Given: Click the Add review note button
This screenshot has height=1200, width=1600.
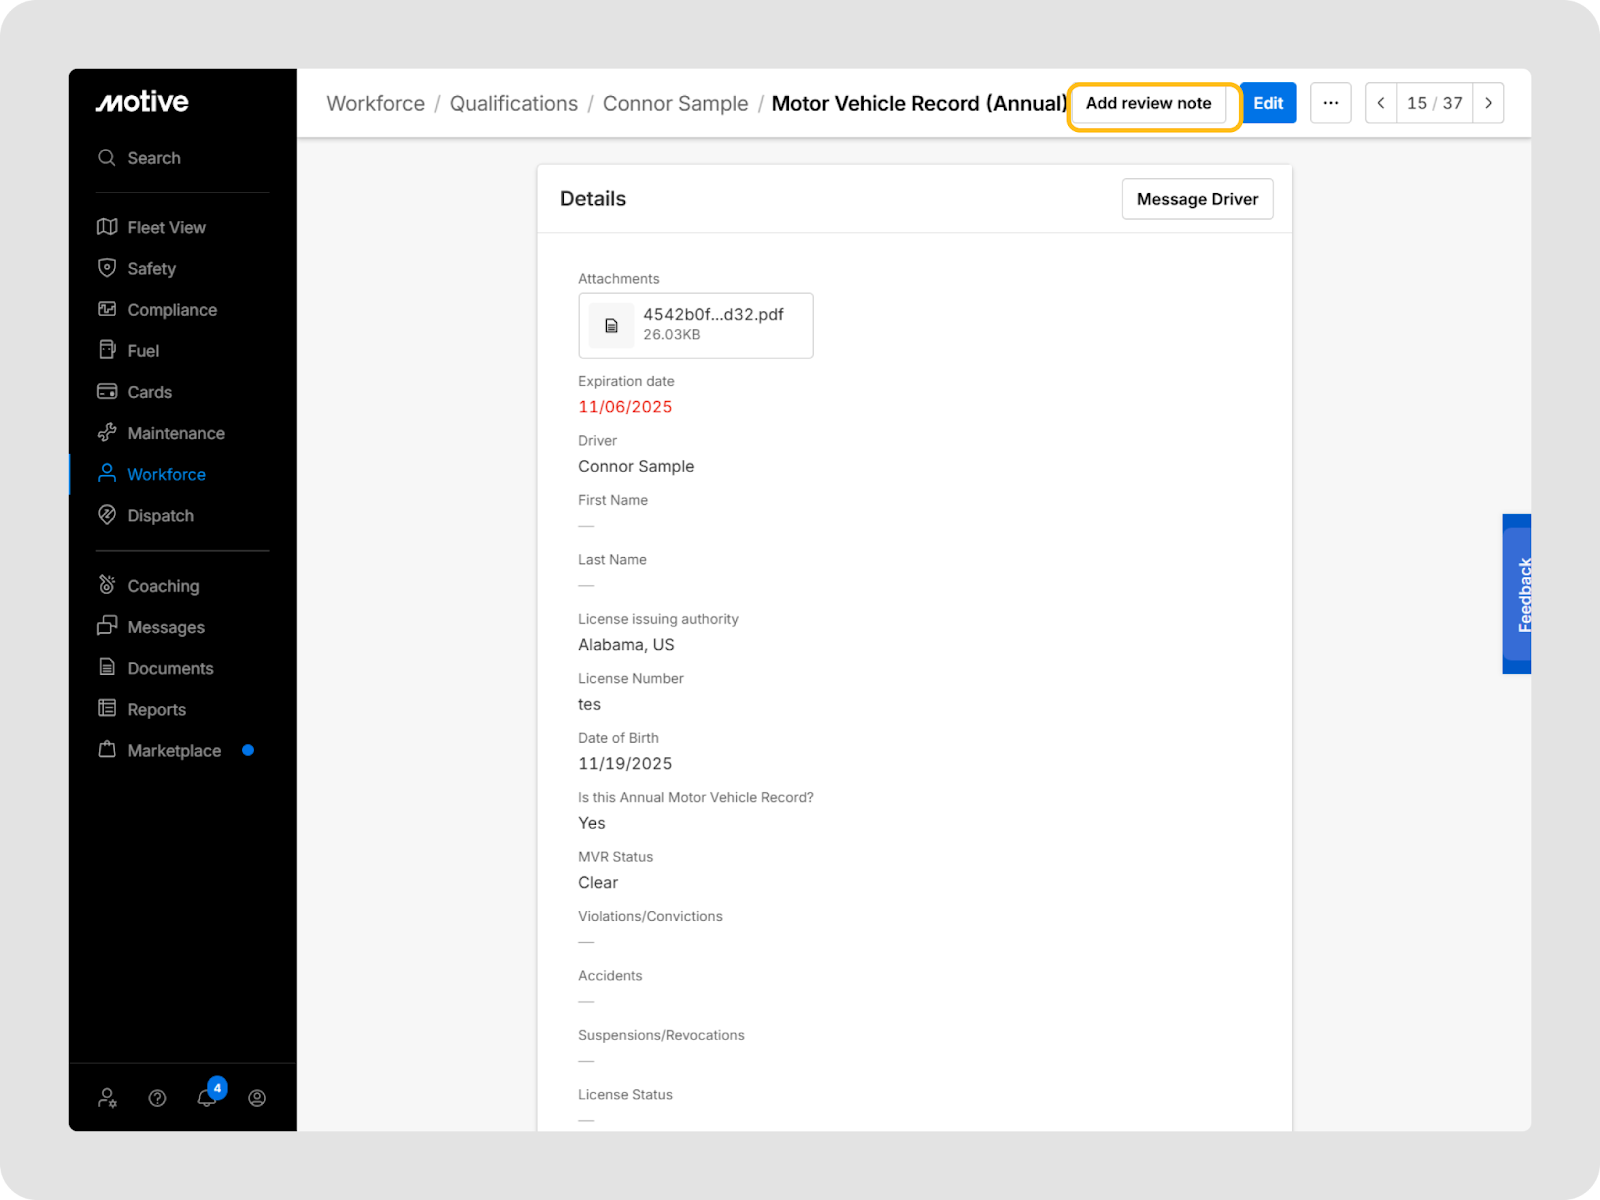Looking at the screenshot, I should tap(1148, 104).
